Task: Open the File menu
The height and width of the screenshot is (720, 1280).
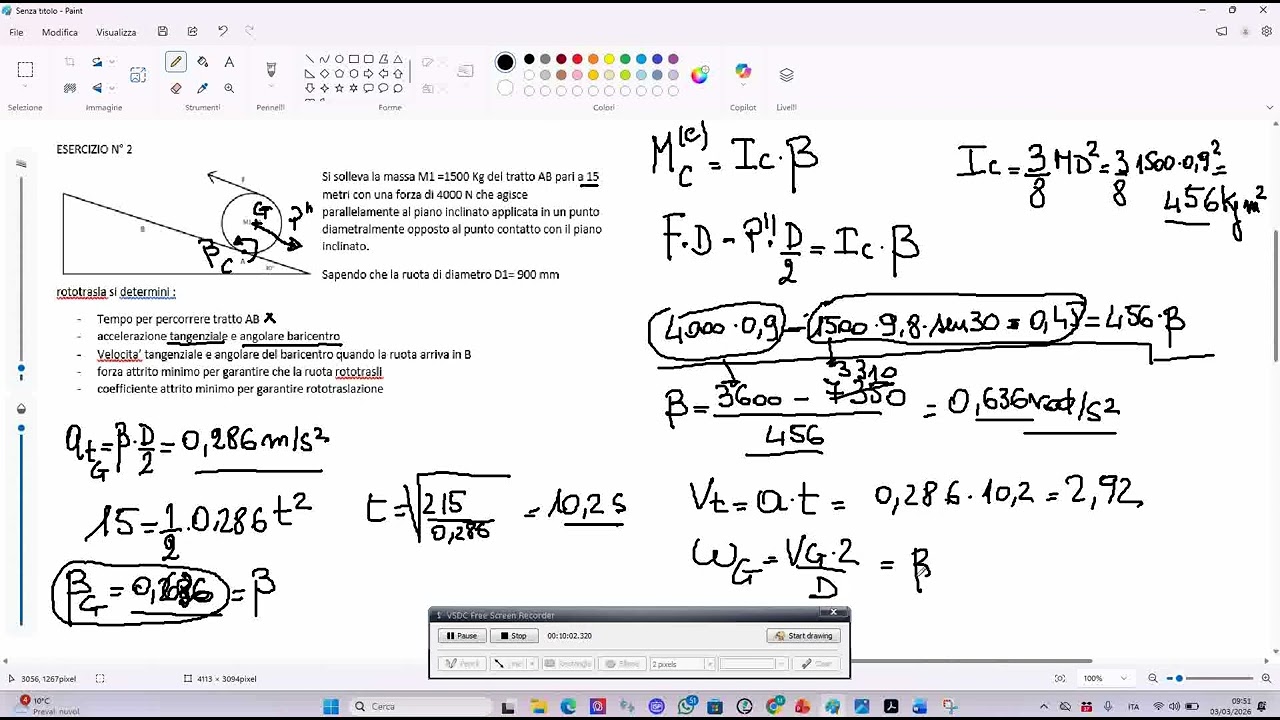Action: coord(16,32)
